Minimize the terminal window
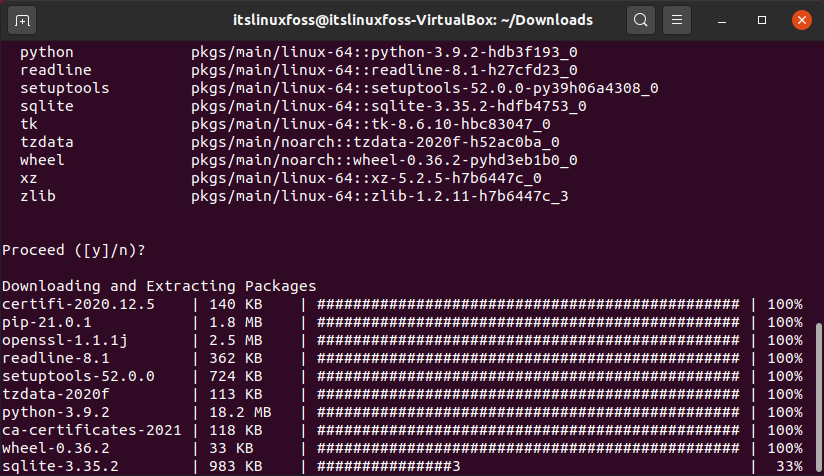The width and height of the screenshot is (824, 476). click(x=722, y=20)
